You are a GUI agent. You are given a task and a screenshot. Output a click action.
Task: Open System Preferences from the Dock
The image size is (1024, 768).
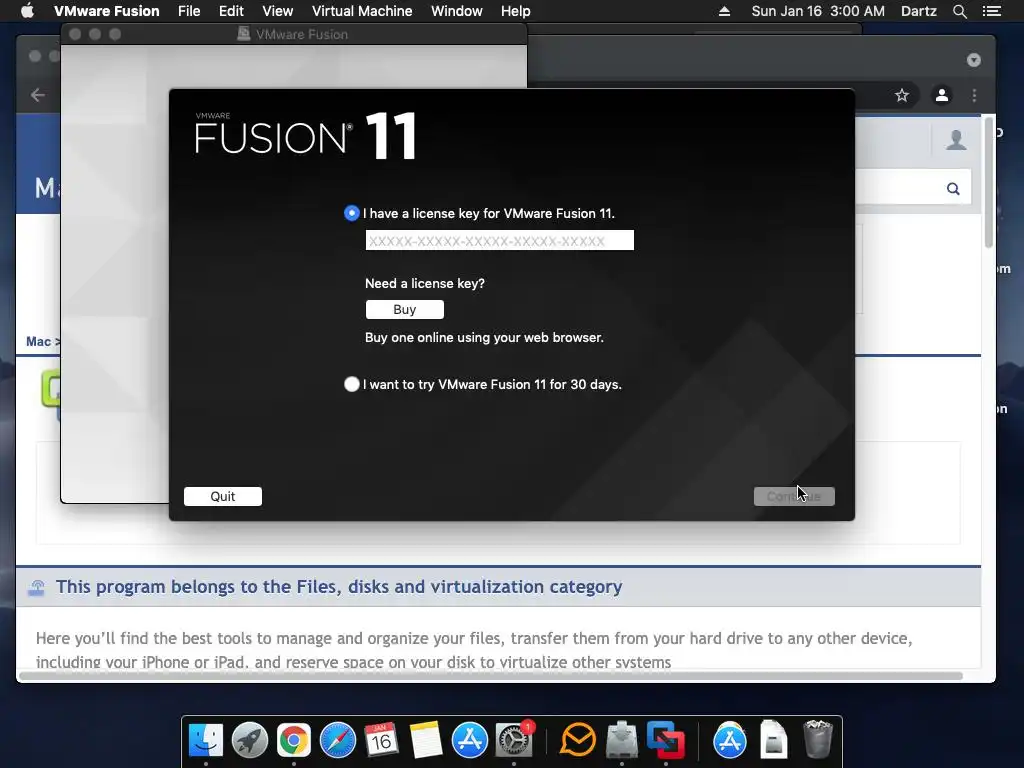pos(514,741)
